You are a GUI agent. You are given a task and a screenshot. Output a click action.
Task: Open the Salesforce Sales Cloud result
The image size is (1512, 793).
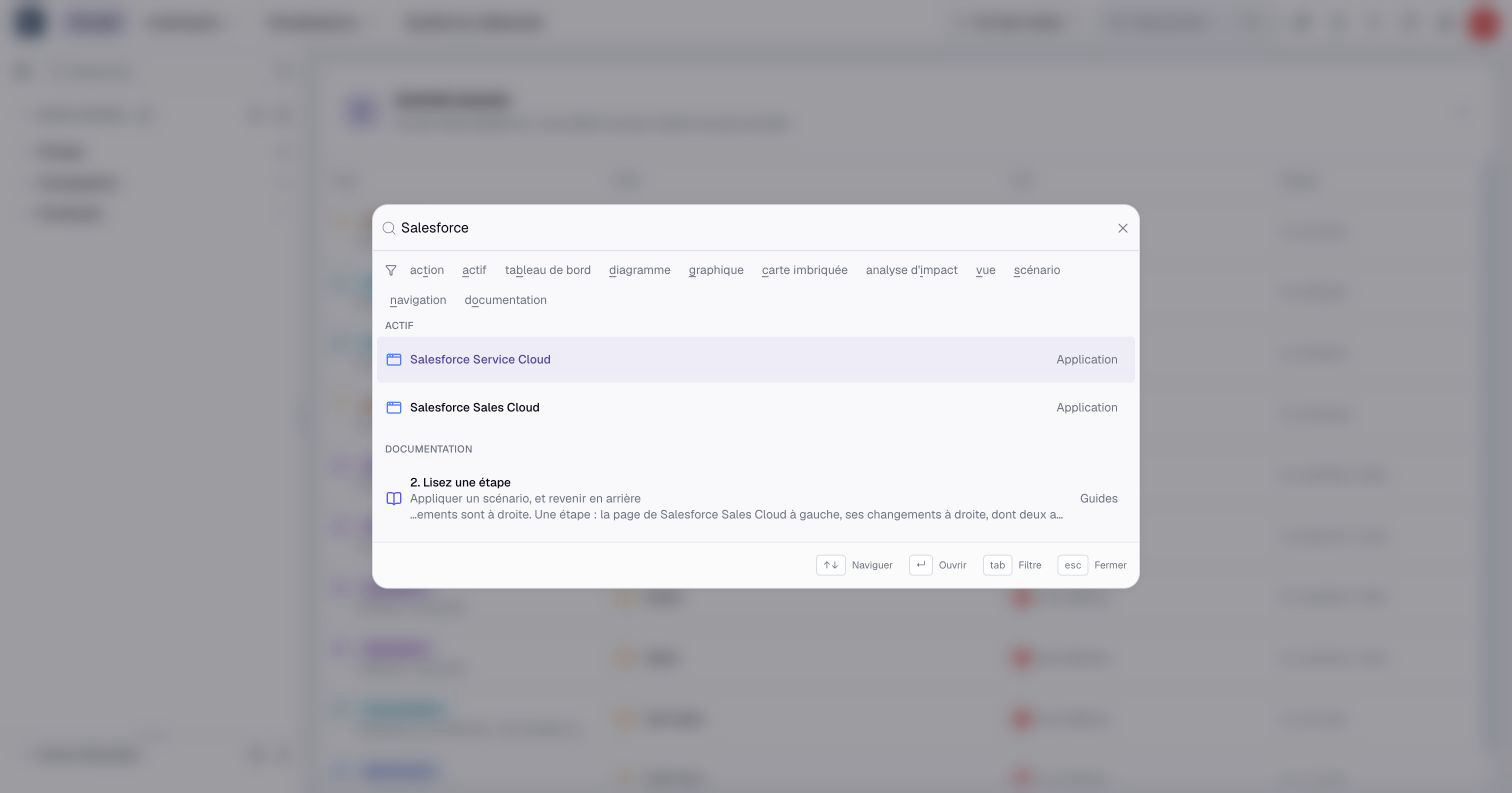756,408
